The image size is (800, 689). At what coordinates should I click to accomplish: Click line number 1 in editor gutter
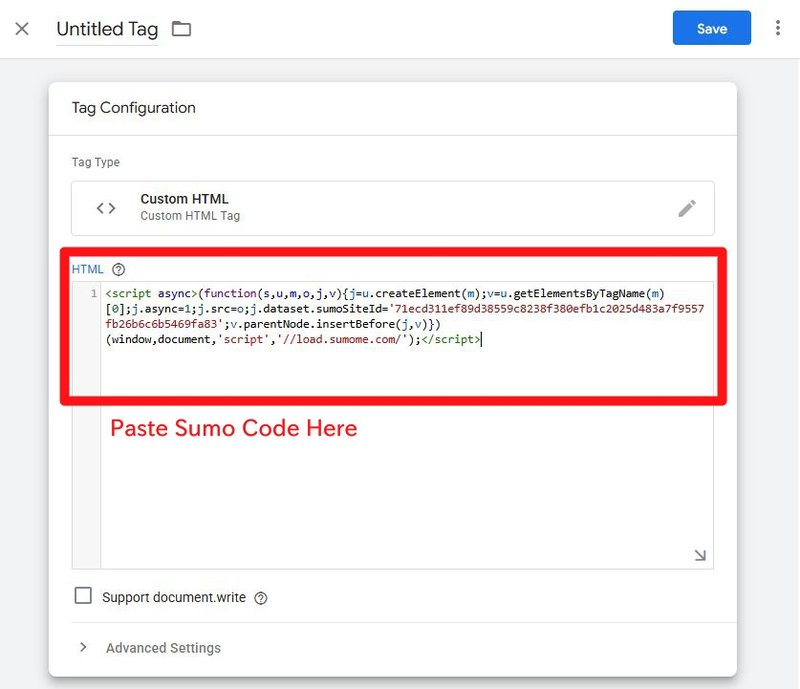click(93, 294)
